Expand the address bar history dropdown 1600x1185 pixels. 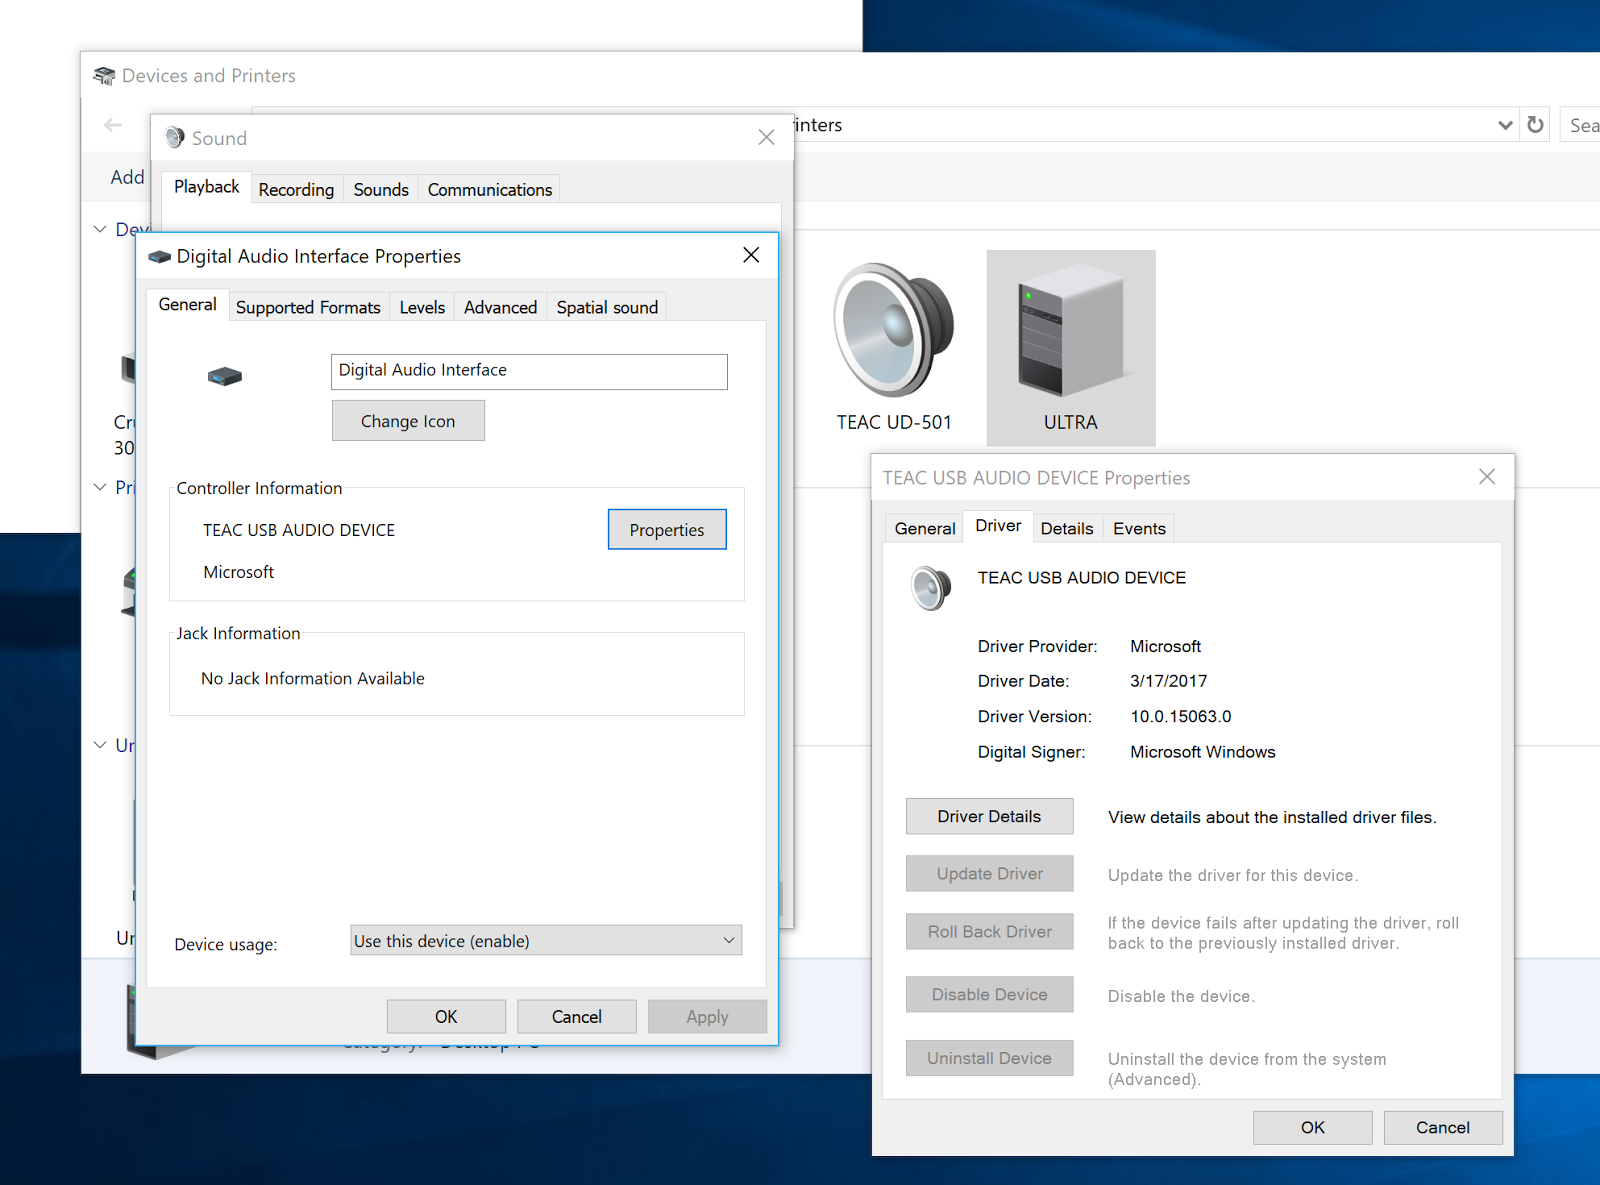1505,125
